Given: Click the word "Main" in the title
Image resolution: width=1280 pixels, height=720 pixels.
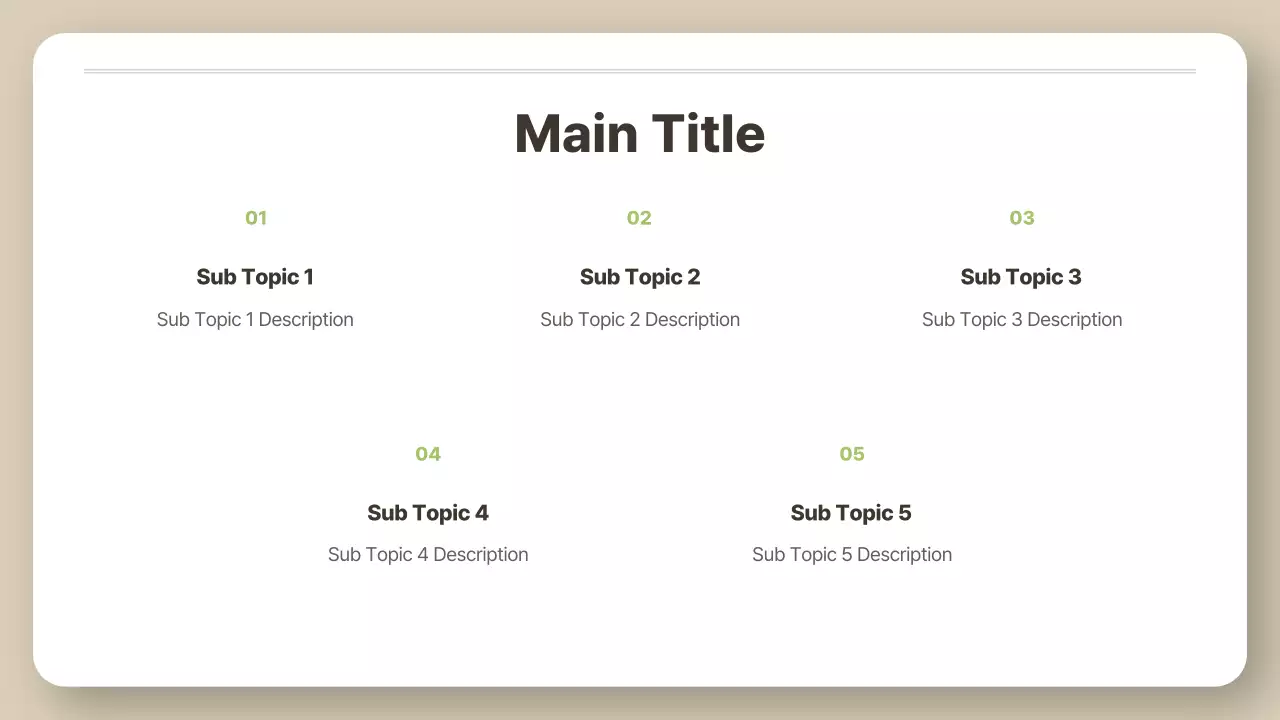Looking at the screenshot, I should pos(574,134).
